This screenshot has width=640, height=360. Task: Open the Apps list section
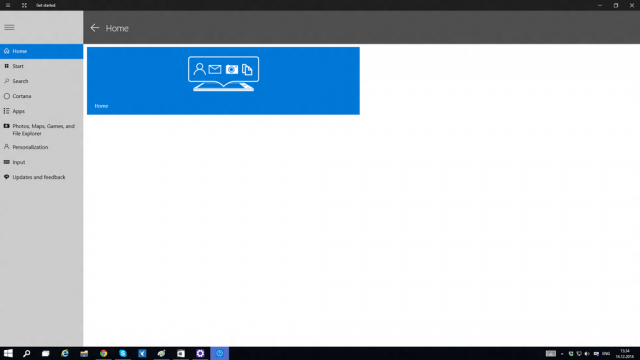(x=42, y=111)
